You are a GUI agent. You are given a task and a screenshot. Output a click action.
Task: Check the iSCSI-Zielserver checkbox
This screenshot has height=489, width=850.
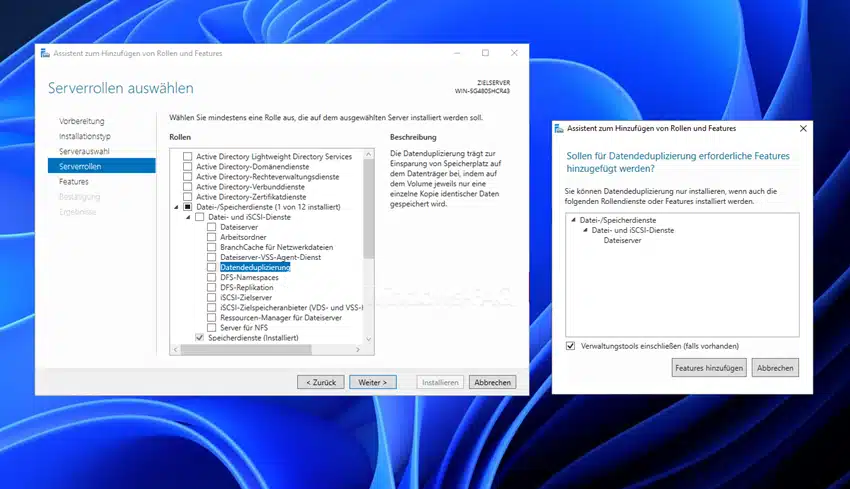[211, 297]
